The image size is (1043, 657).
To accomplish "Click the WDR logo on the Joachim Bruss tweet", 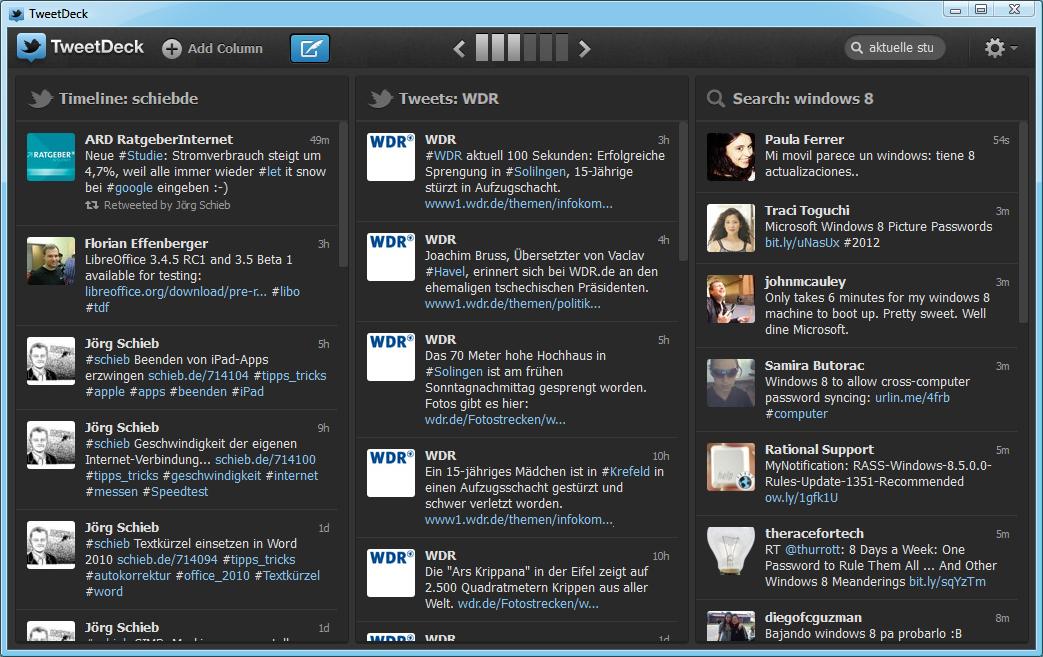I will coord(391,257).
